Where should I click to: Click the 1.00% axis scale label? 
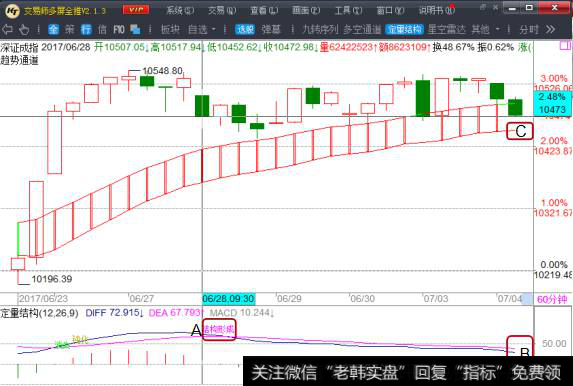(x=554, y=203)
